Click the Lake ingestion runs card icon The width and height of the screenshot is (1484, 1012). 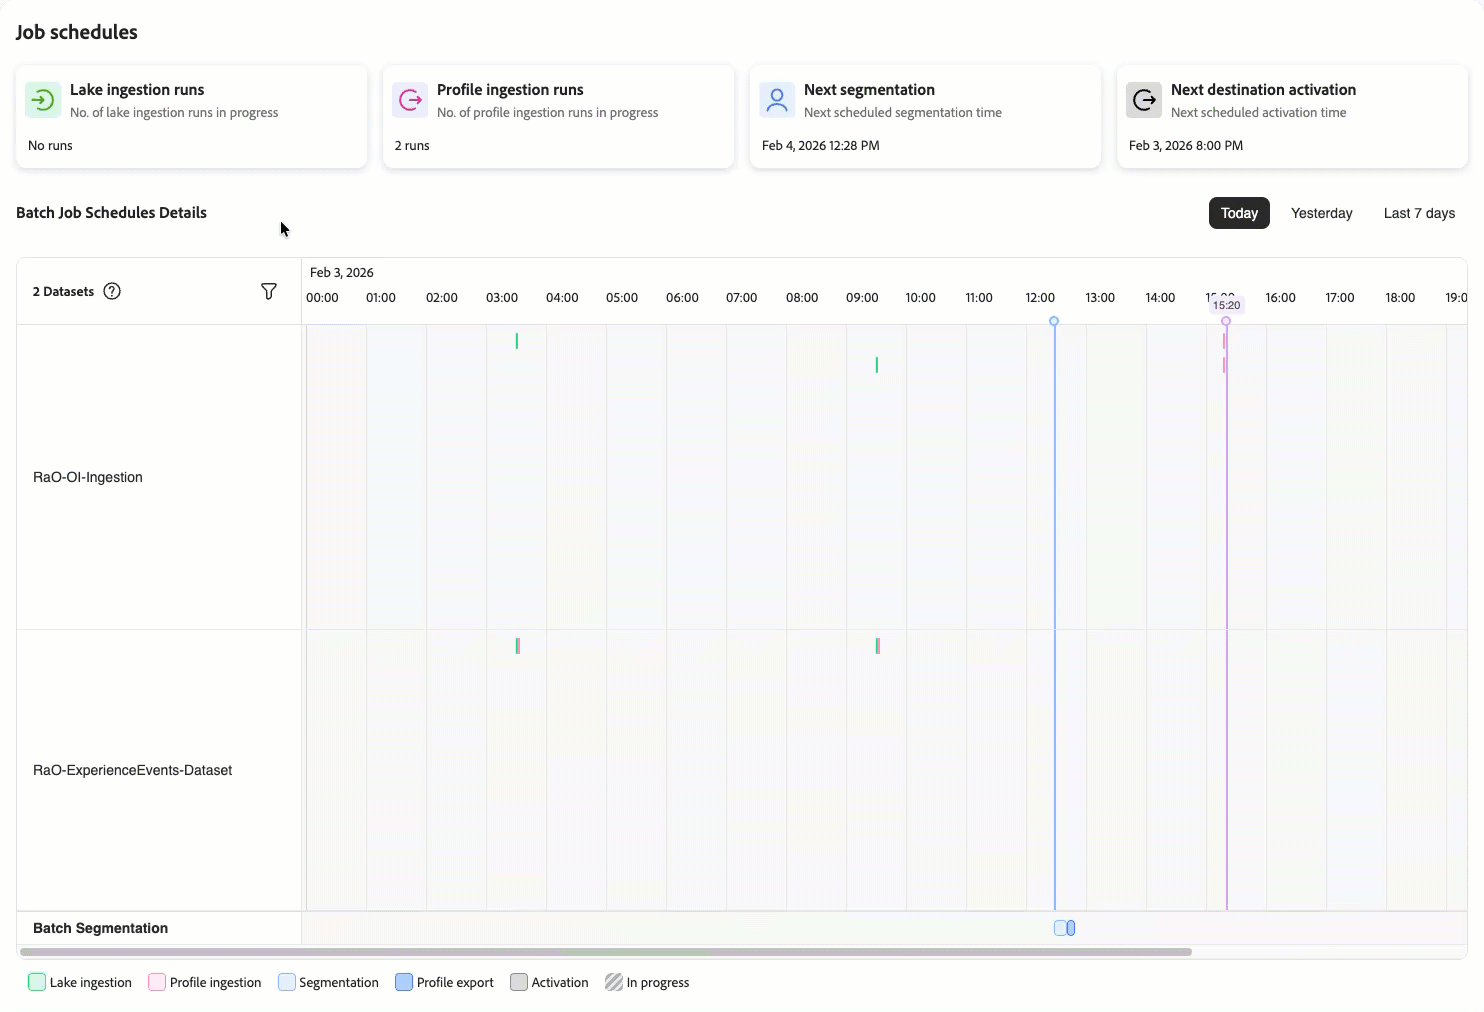[42, 100]
